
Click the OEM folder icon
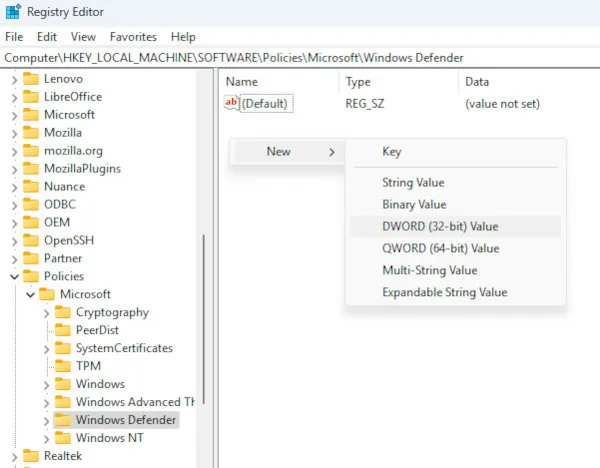(31, 222)
